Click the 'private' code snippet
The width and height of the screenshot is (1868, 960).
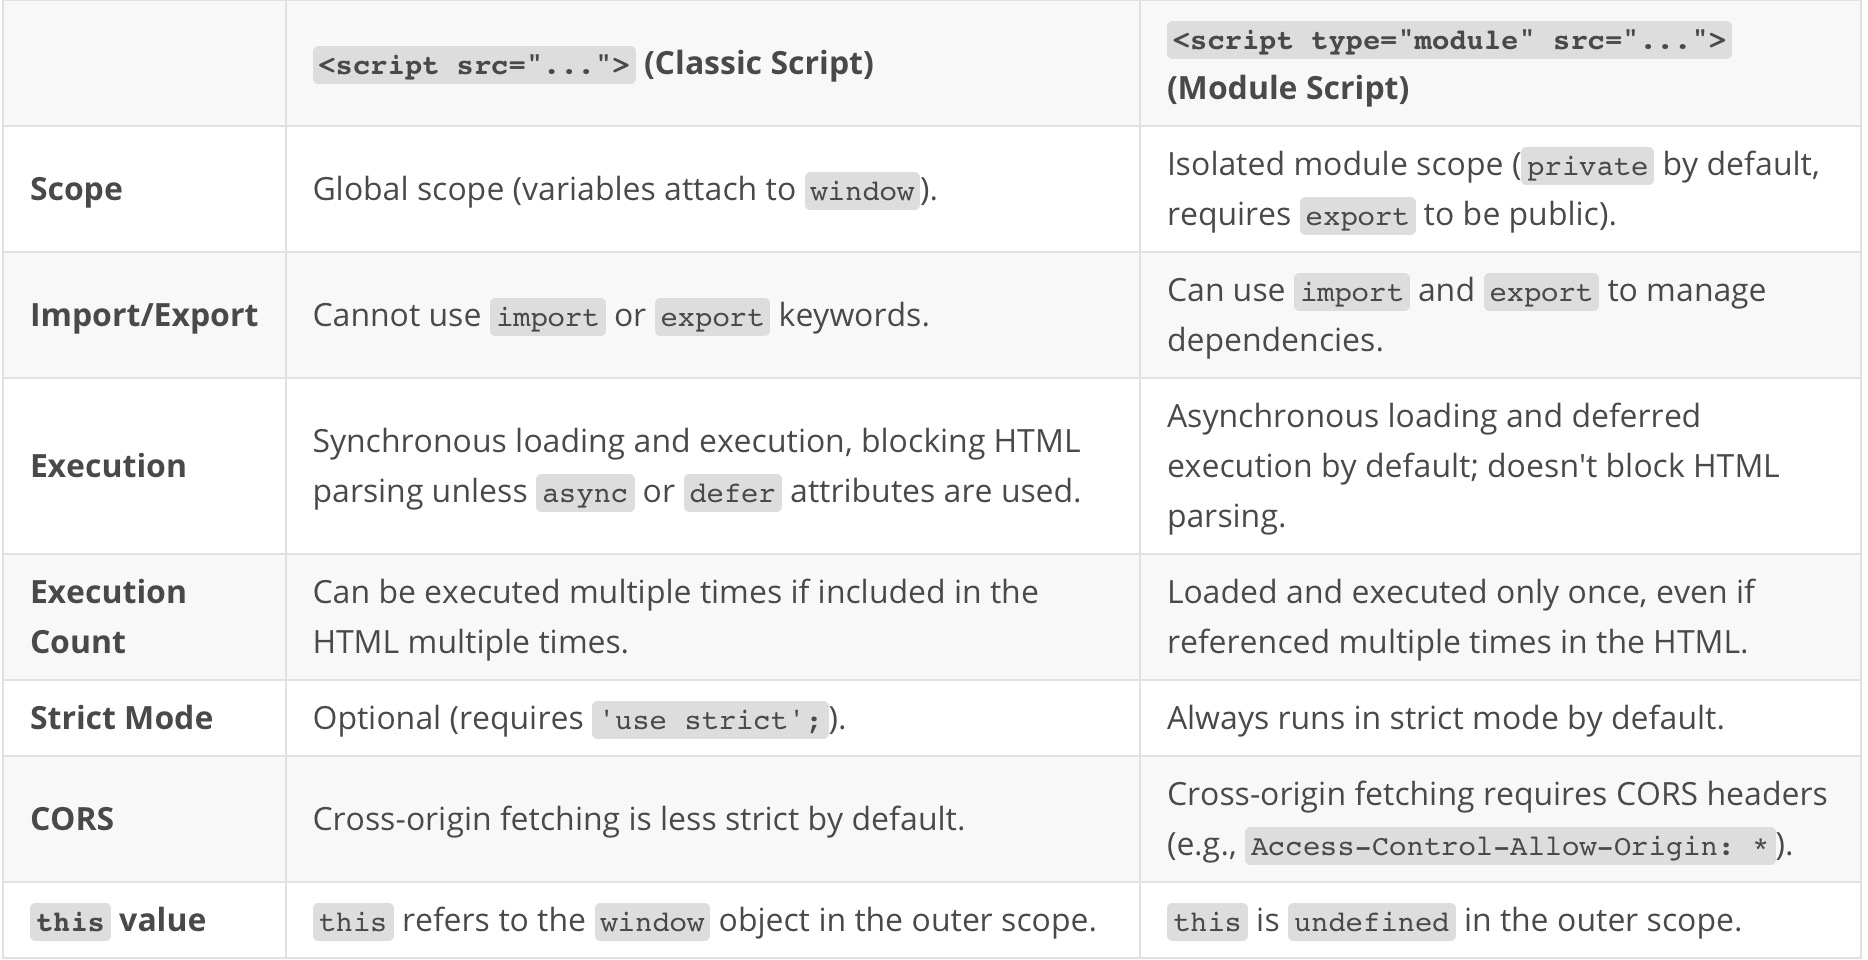pos(1586,166)
